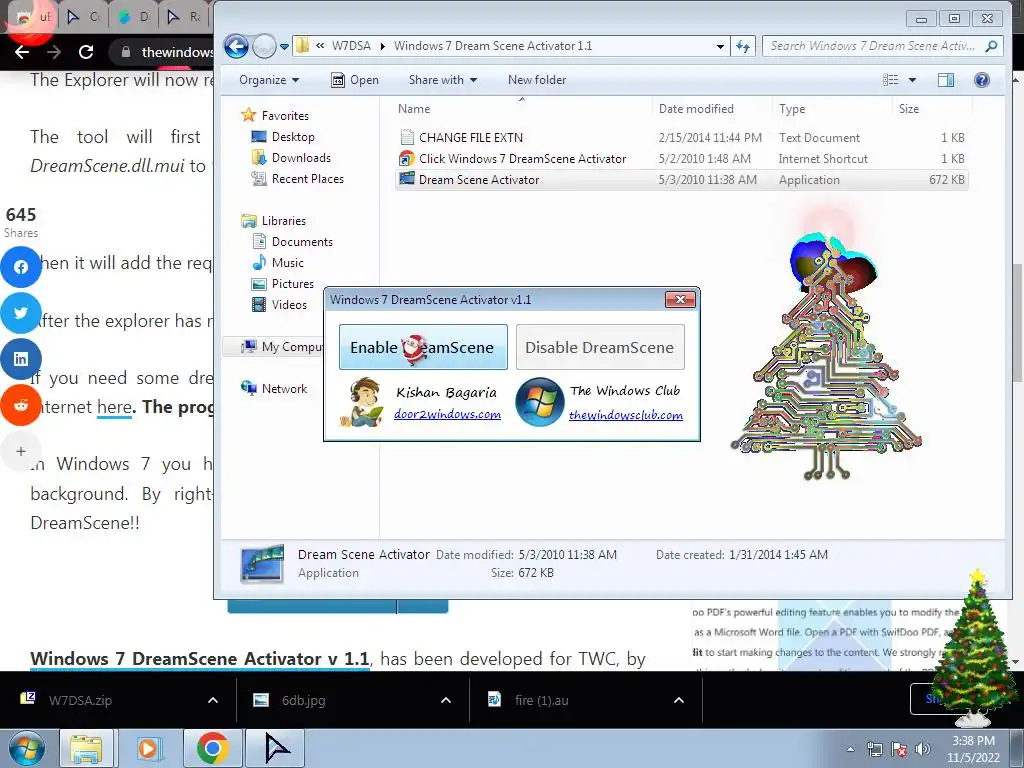
Task: Open the Organize menu
Action: (268, 80)
